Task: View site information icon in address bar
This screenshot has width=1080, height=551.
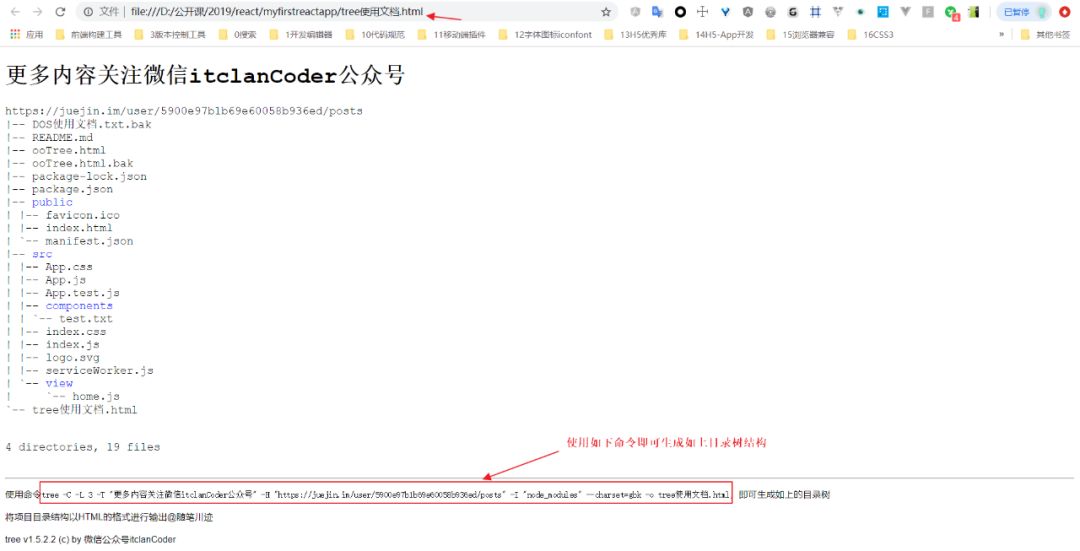Action: tap(87, 12)
